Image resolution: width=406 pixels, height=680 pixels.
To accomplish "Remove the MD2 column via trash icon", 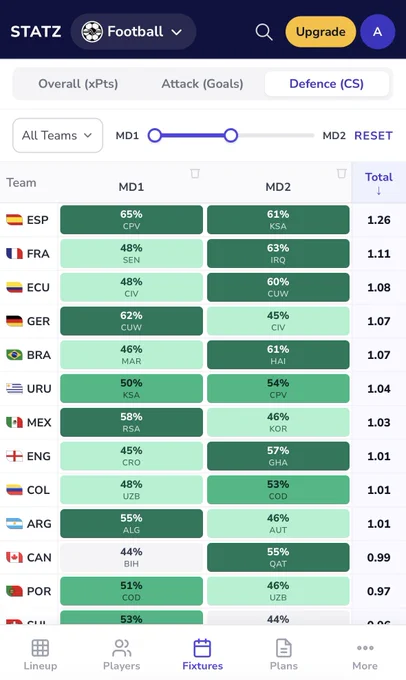I will (341, 173).
